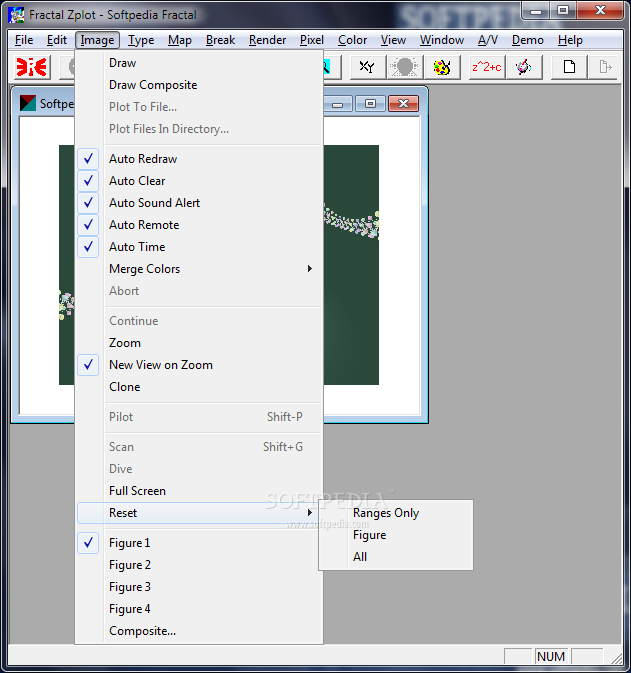Screen dimensions: 631x673
Task: Click the gray blob shape toolbar icon
Action: click(x=404, y=67)
